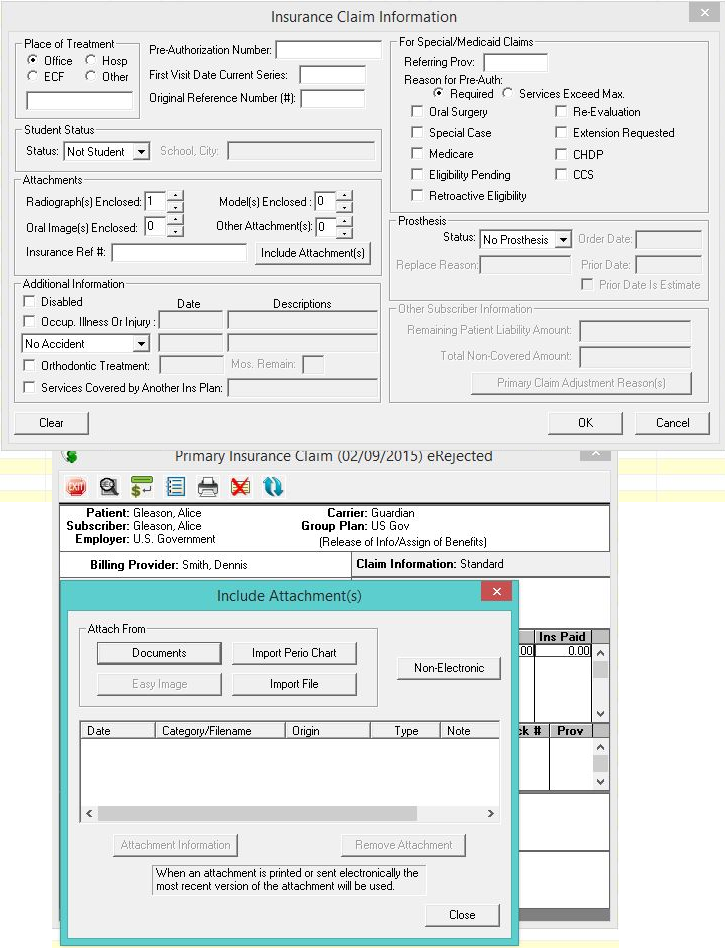725x948 pixels.
Task: Click the Original Reference Number field
Action: pos(333,98)
